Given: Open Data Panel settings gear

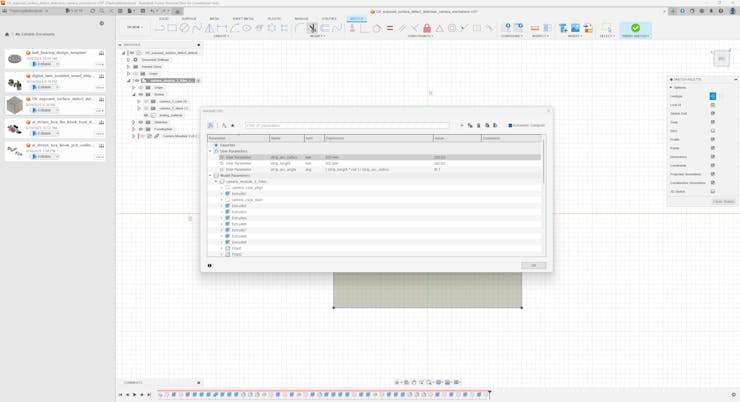Looking at the screenshot, I should click(101, 23).
